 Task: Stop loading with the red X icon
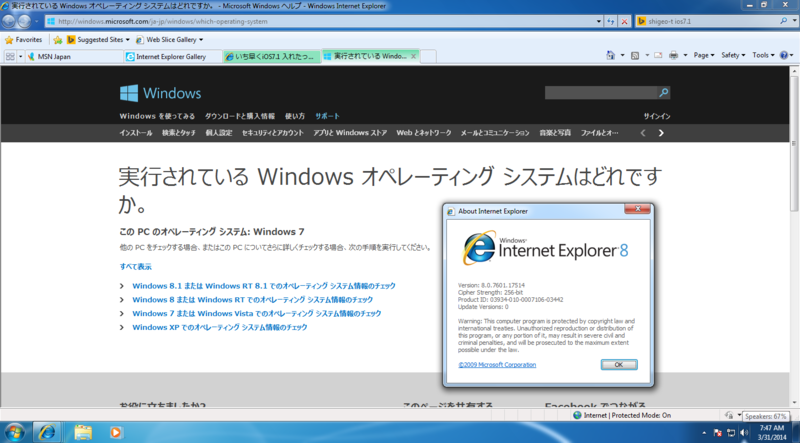click(624, 21)
